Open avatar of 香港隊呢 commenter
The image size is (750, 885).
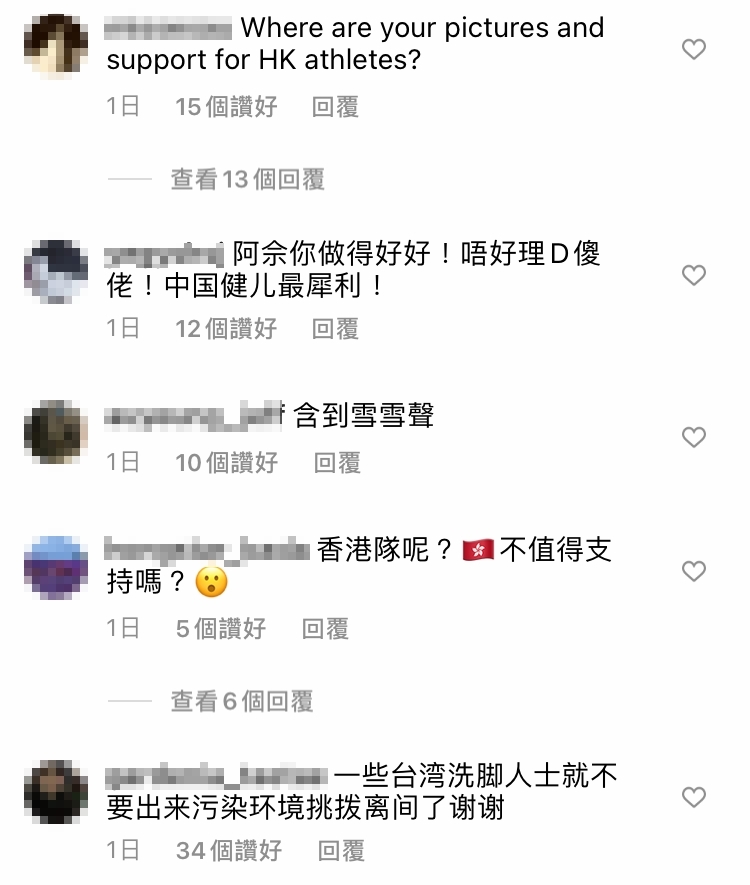click(56, 567)
